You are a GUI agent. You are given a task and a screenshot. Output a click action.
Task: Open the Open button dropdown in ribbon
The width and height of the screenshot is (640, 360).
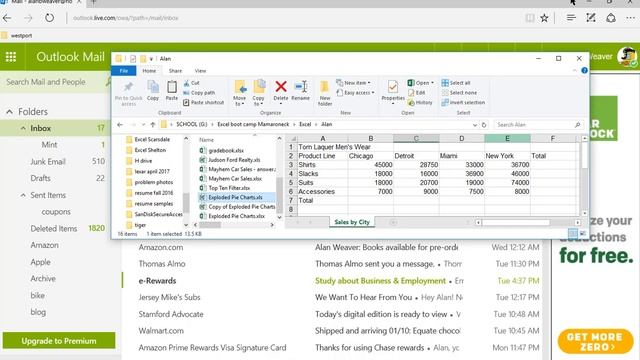(x=432, y=83)
